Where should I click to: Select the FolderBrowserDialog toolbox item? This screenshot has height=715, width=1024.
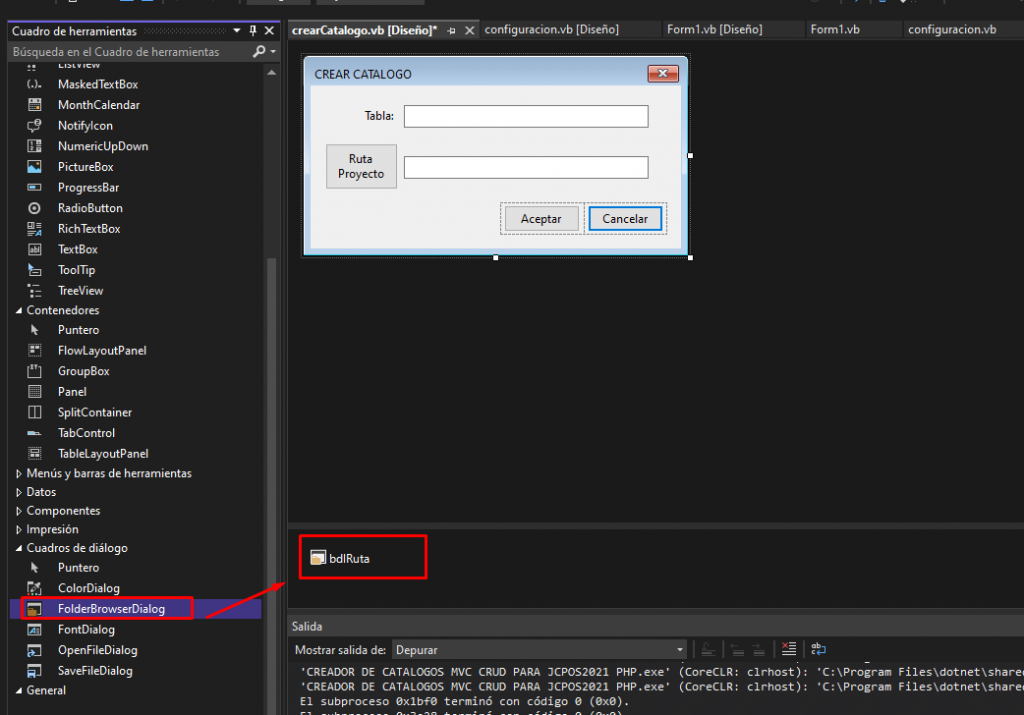click(110, 608)
